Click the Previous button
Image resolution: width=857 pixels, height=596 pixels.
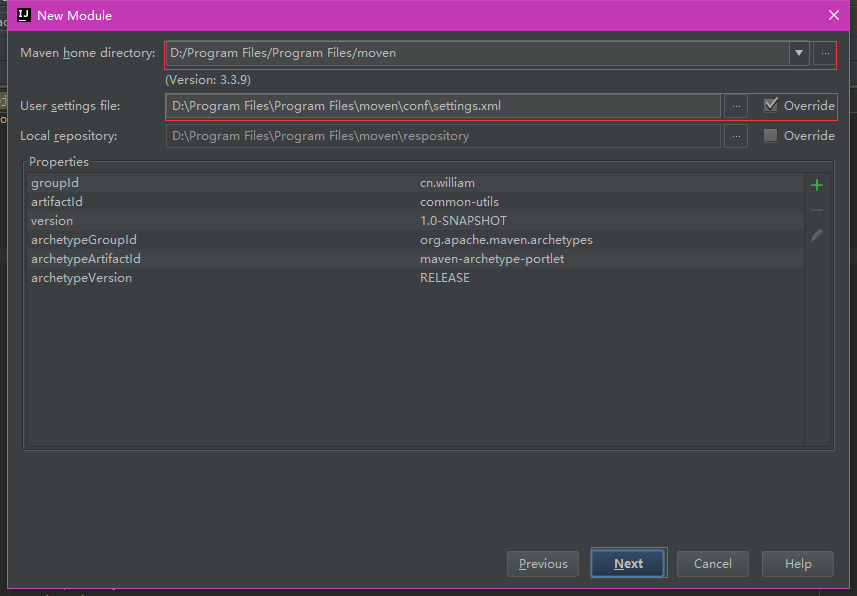tap(543, 564)
